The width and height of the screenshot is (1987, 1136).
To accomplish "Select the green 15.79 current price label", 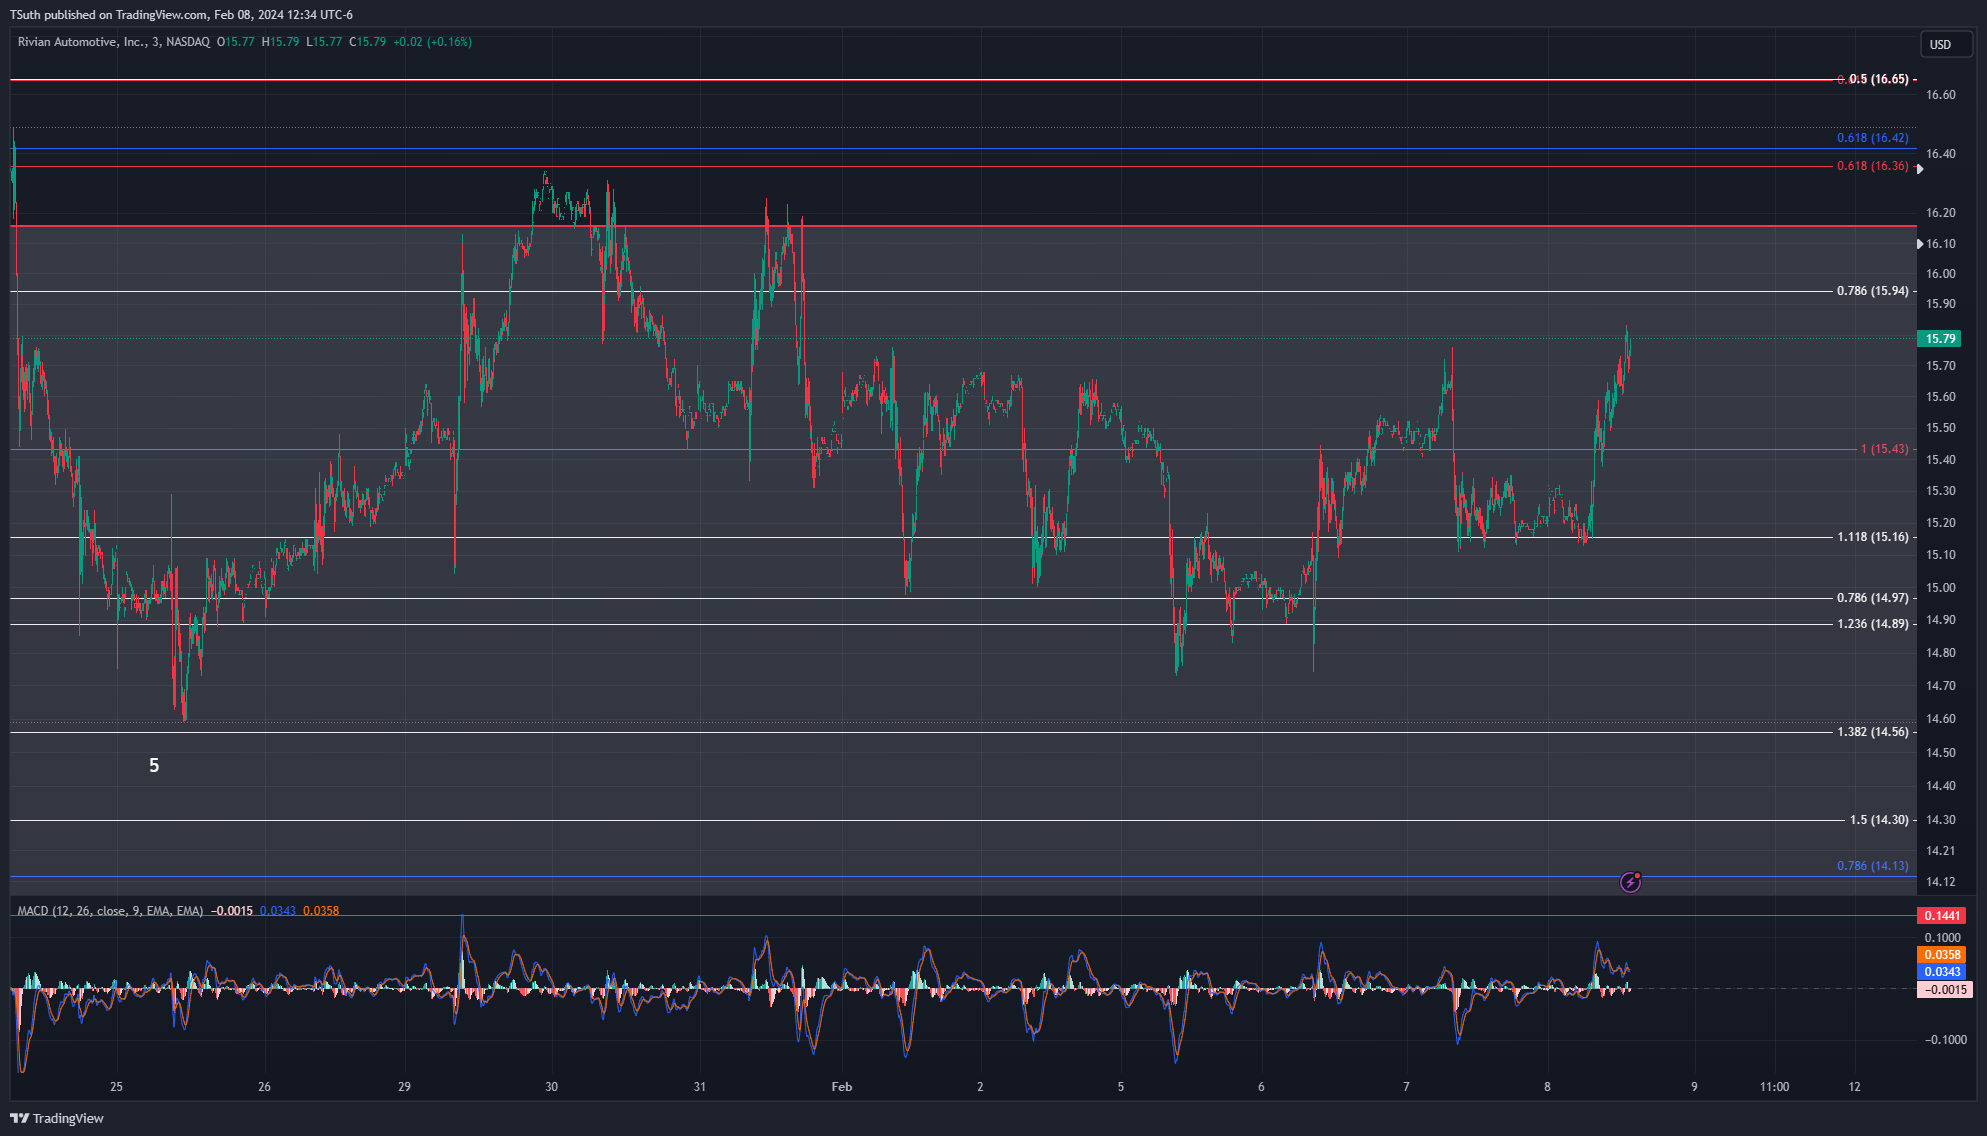I will click(1939, 339).
